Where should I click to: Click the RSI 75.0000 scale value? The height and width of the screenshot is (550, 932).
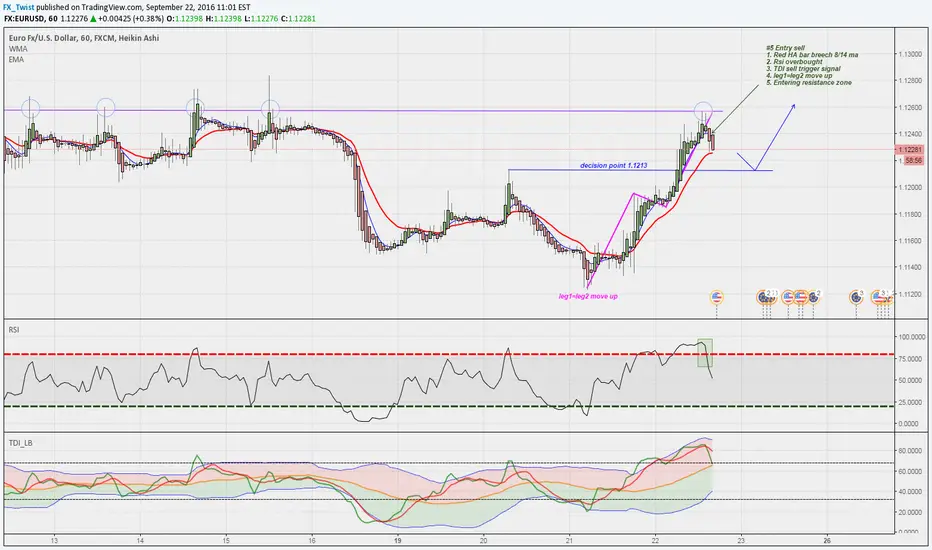(x=910, y=359)
